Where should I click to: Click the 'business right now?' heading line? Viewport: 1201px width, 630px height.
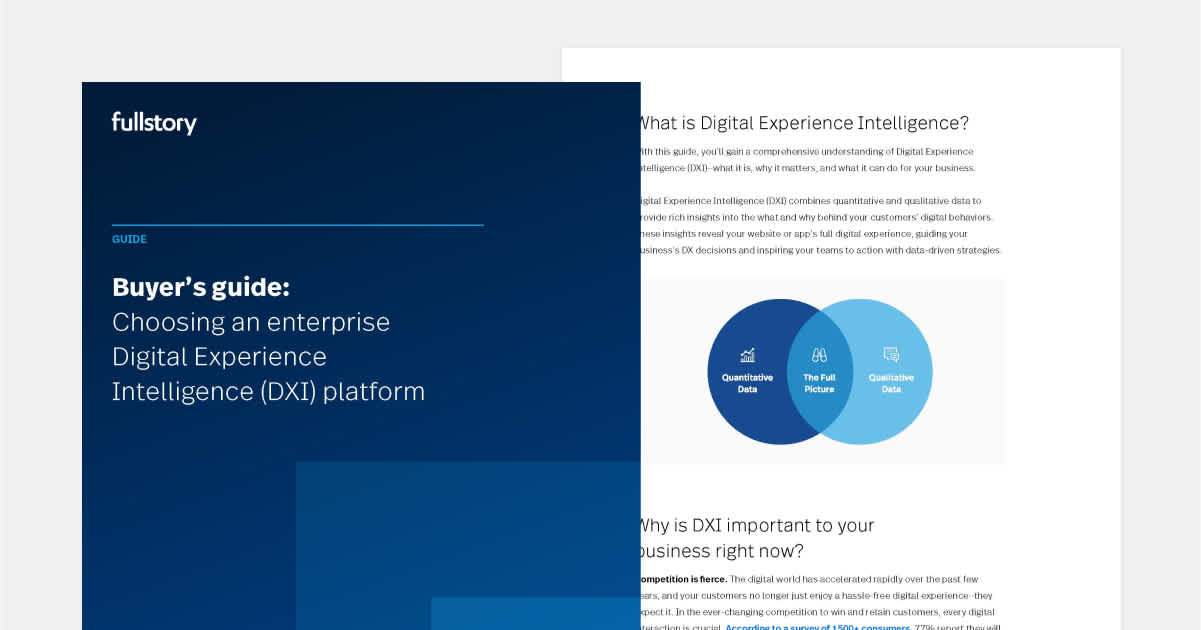pyautogui.click(x=722, y=551)
